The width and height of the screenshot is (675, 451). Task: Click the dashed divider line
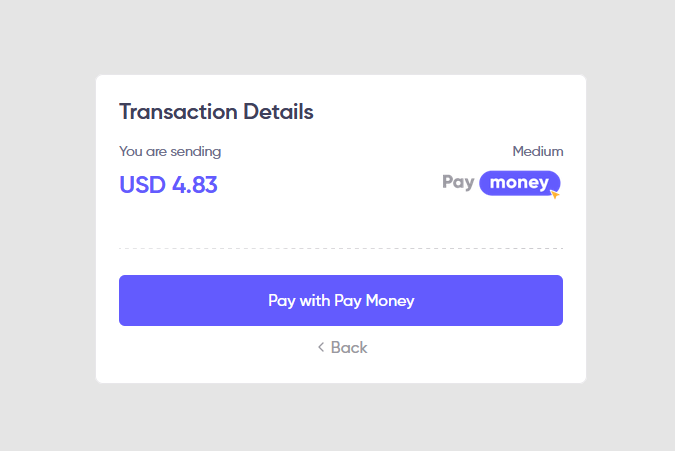click(x=341, y=248)
